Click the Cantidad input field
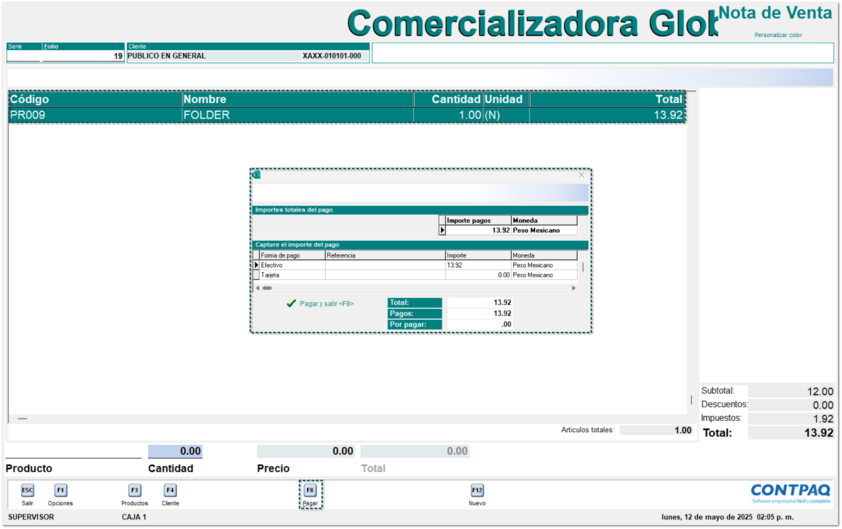The image size is (842, 529). pos(175,452)
